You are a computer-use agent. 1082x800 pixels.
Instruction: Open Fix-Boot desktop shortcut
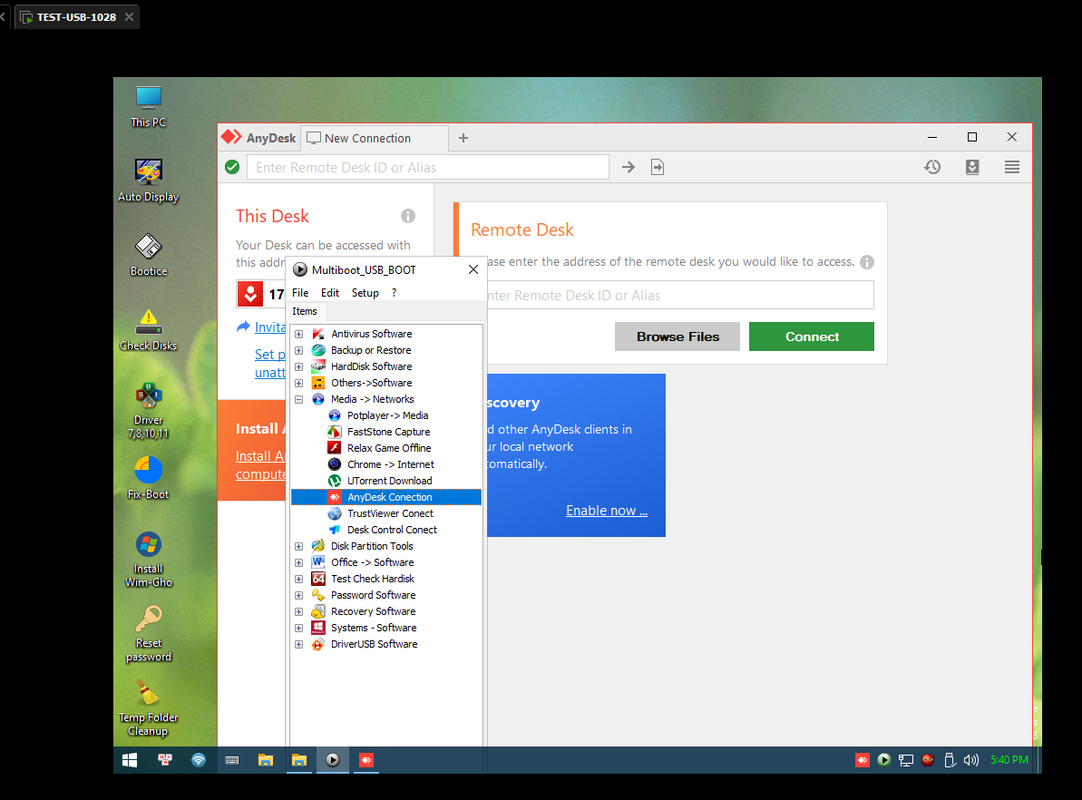pyautogui.click(x=148, y=478)
